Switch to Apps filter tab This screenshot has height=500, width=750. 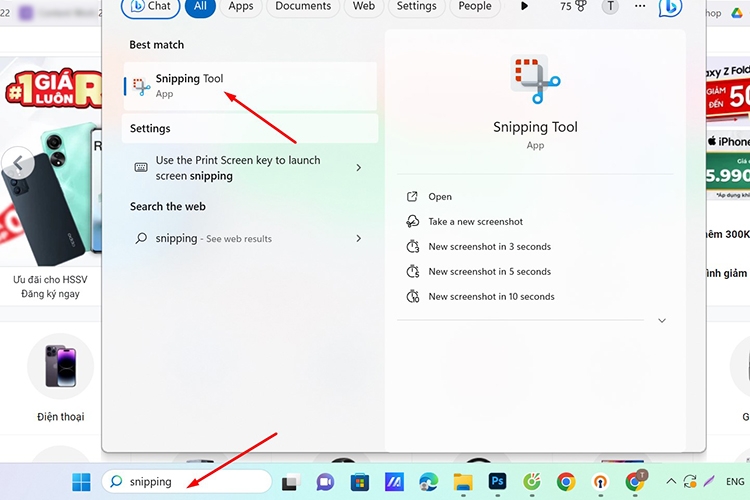(241, 6)
